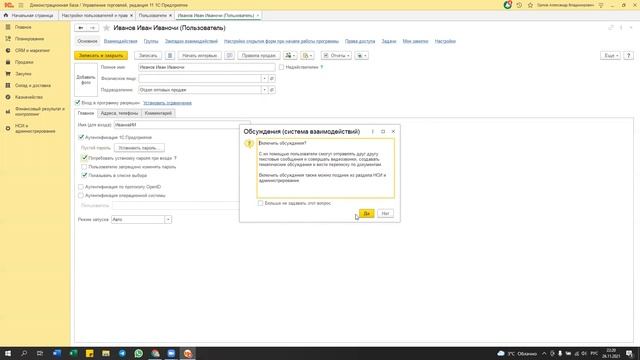Open the dialog's three-dot options menu
Screen dimensions: 640x360
[x=372, y=131]
